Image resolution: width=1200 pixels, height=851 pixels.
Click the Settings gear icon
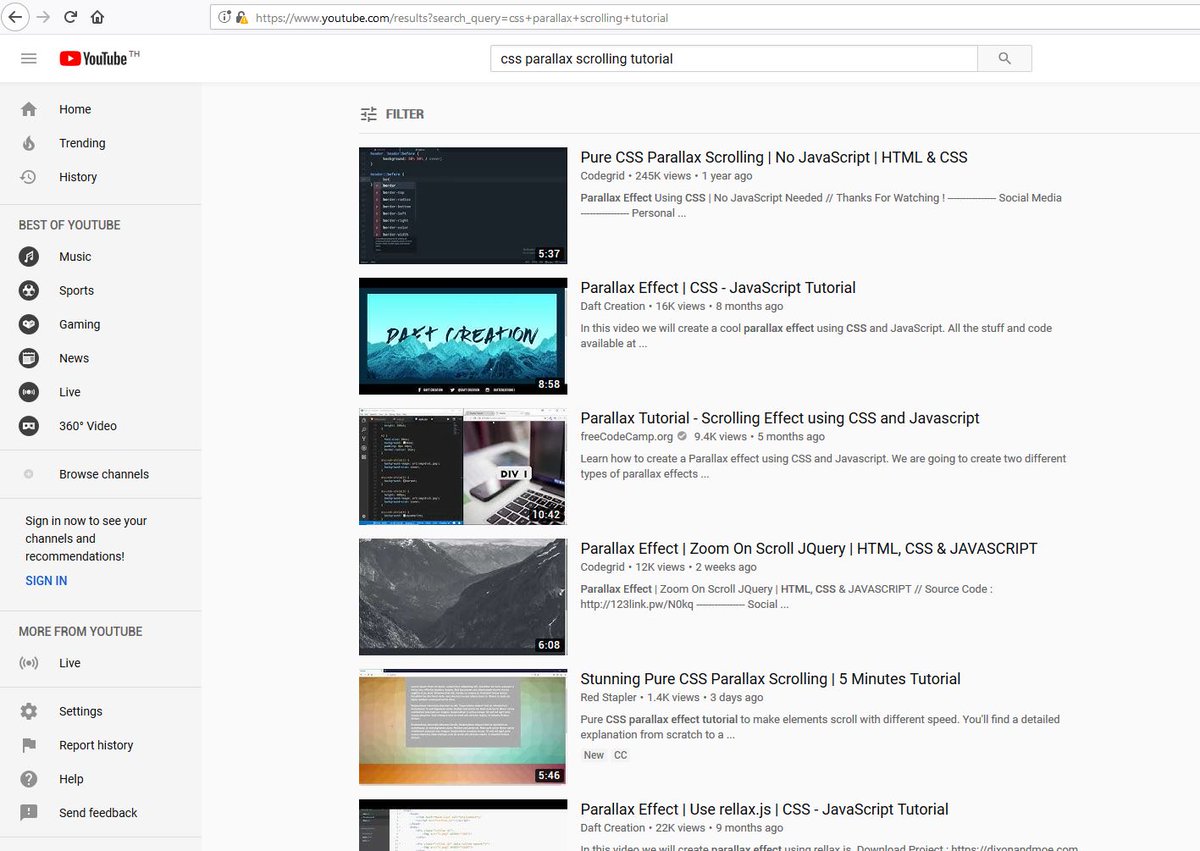click(29, 711)
